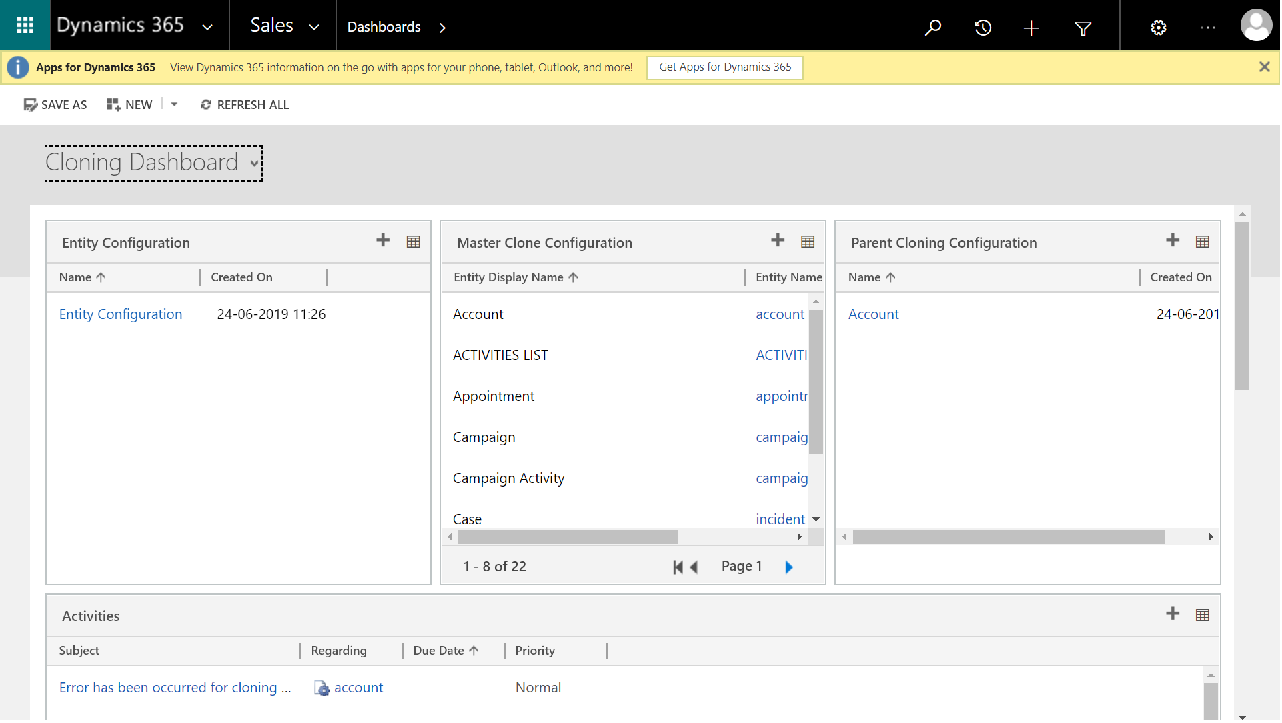Click the quick create plus icon

tap(1032, 28)
